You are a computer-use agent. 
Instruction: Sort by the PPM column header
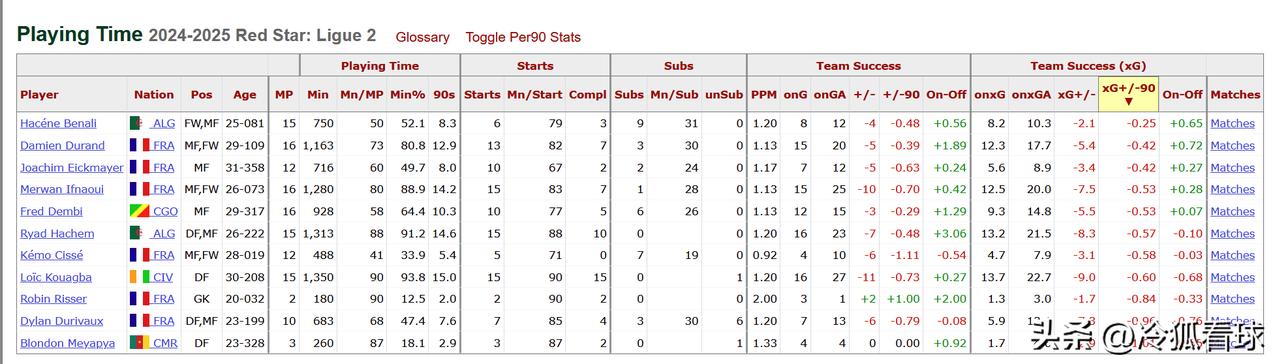[763, 94]
